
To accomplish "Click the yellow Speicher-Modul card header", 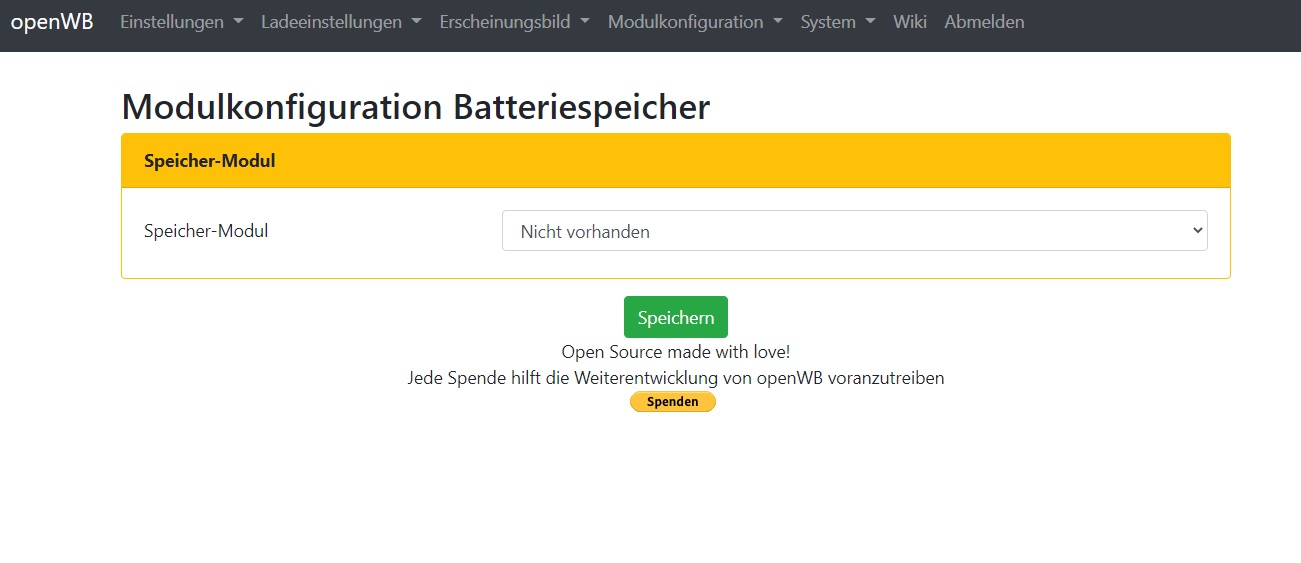I will pos(676,161).
